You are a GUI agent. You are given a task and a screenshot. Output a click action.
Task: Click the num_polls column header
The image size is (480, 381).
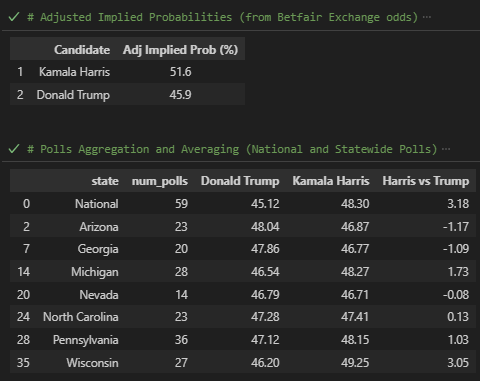pos(160,181)
